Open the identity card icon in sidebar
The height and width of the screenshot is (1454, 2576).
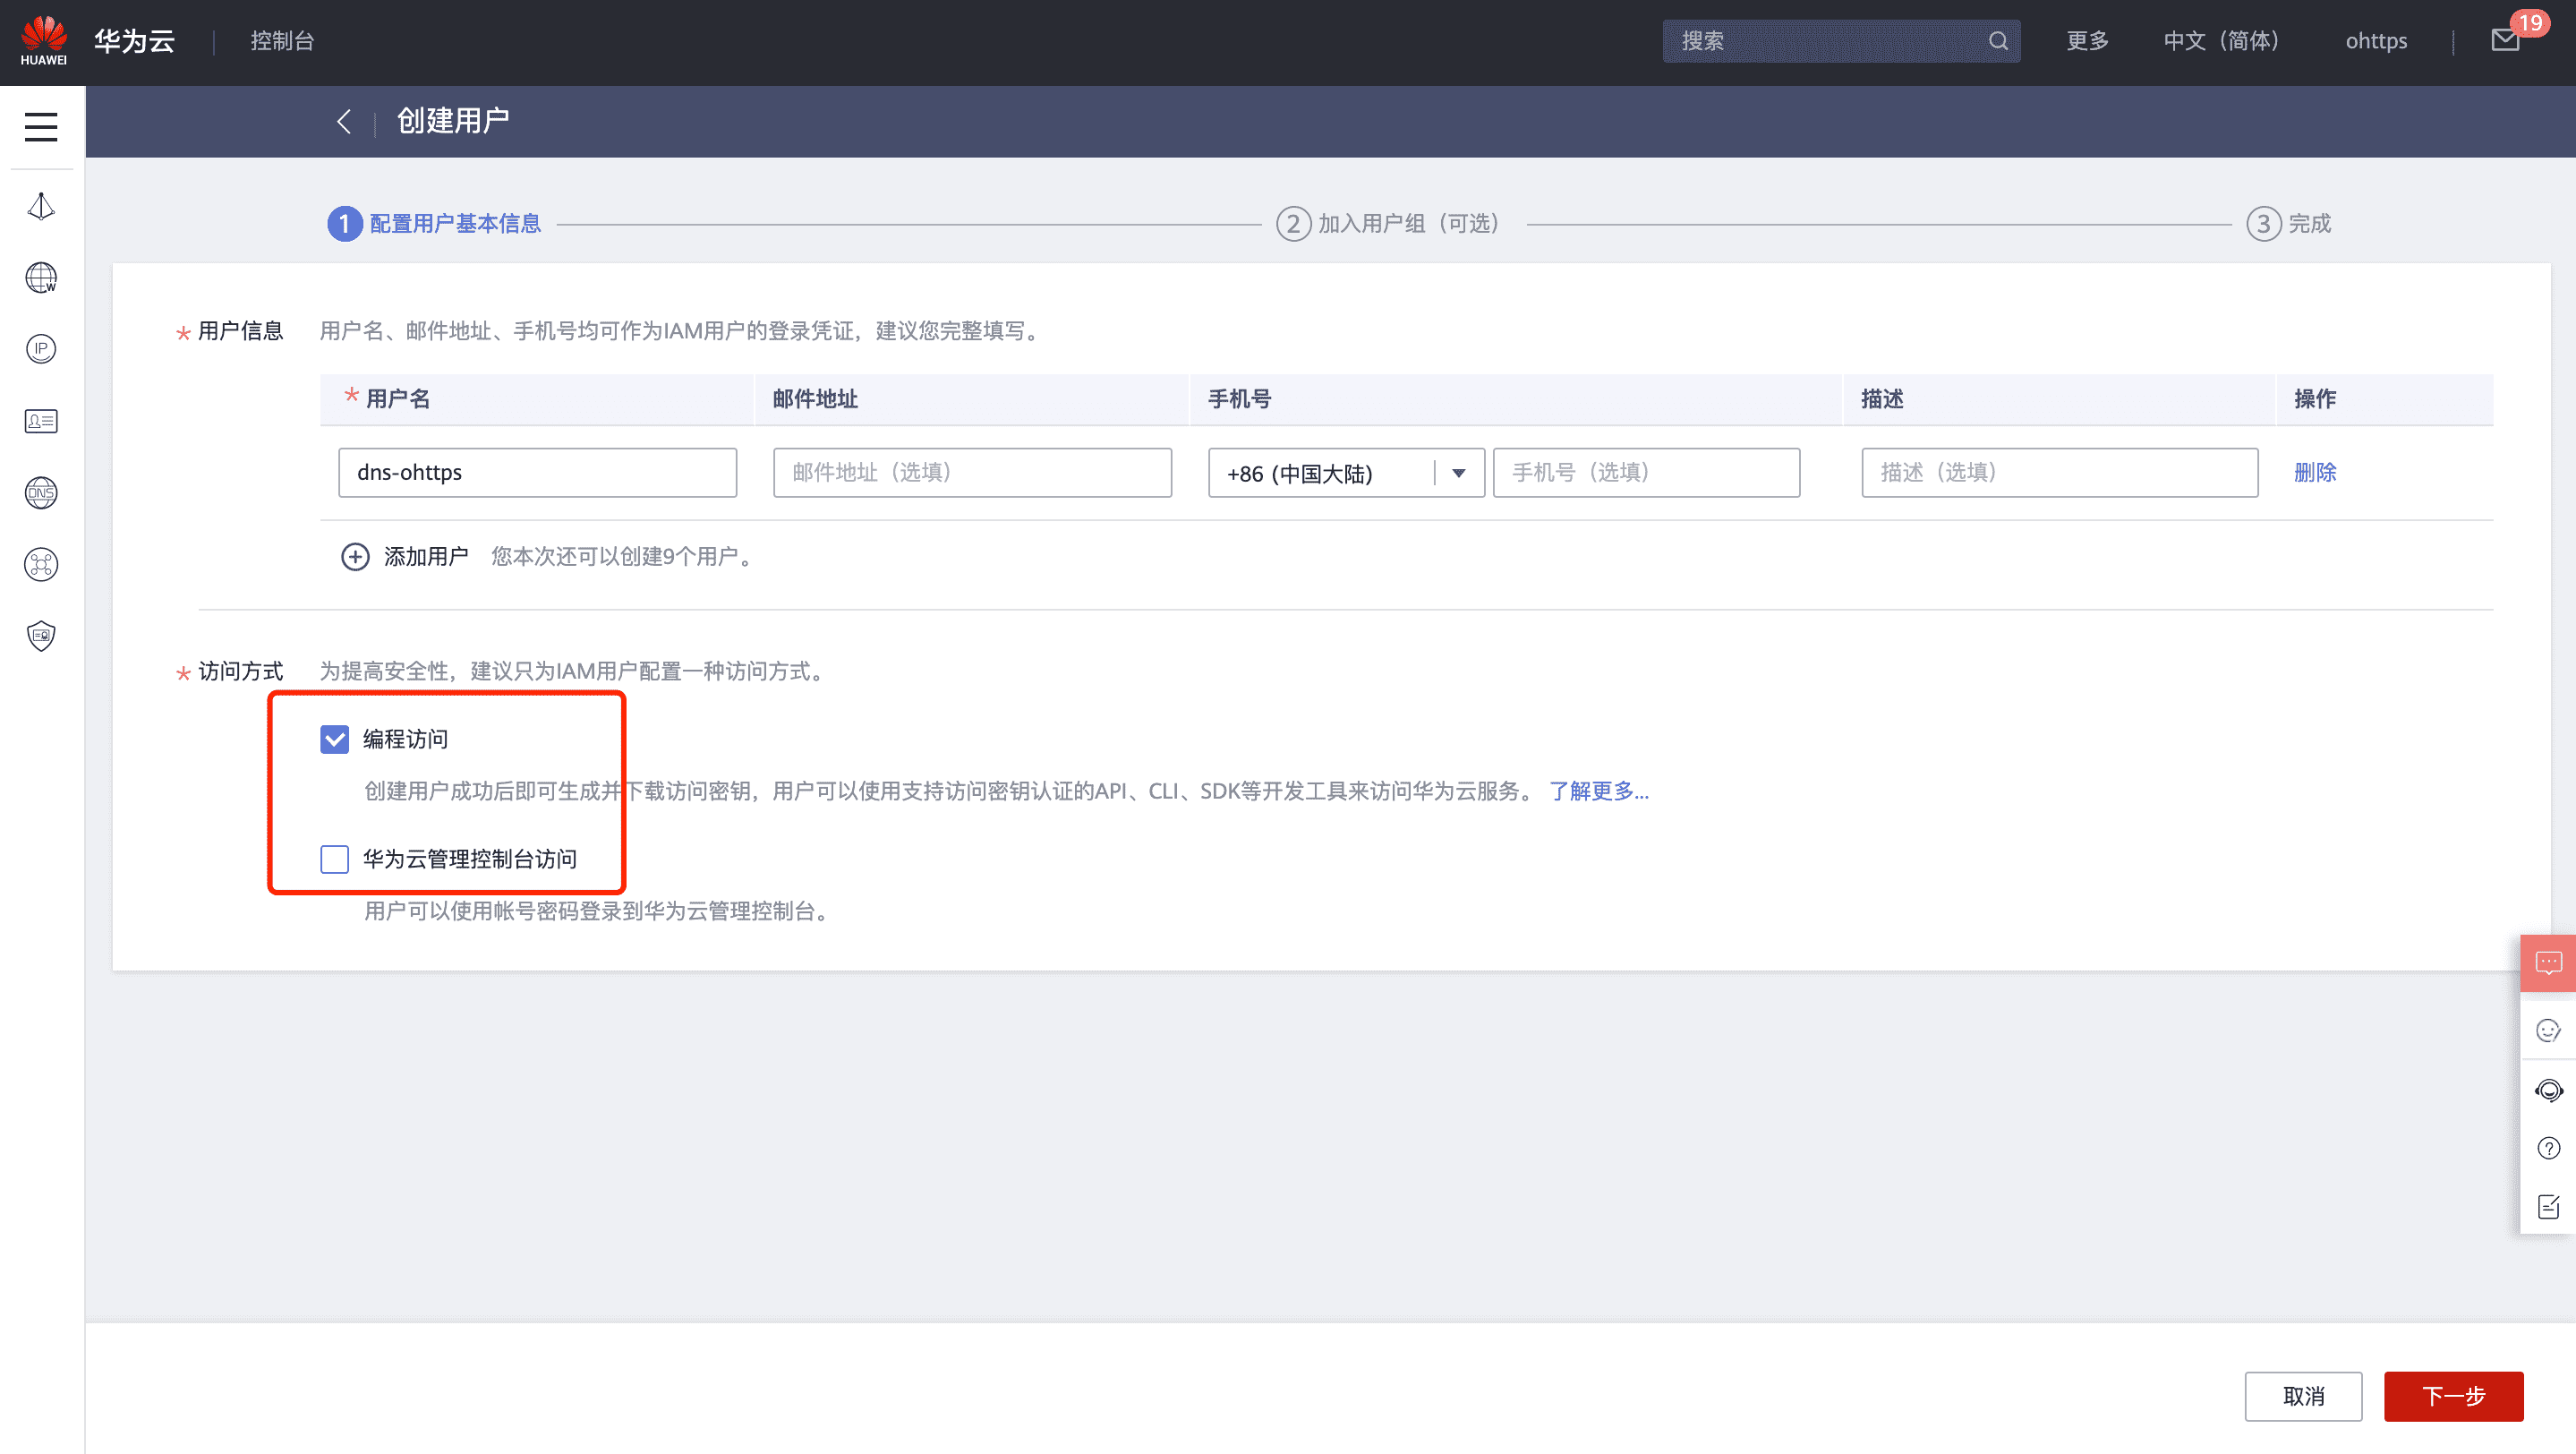point(41,421)
